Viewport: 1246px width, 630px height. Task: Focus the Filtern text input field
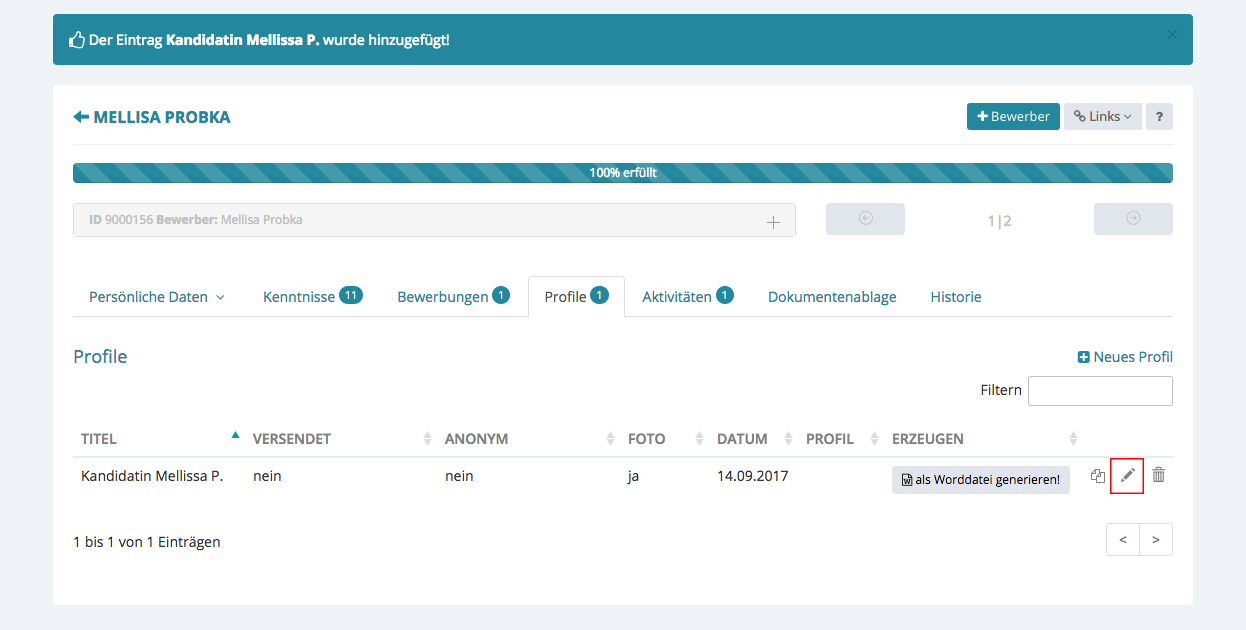pyautogui.click(x=1099, y=391)
